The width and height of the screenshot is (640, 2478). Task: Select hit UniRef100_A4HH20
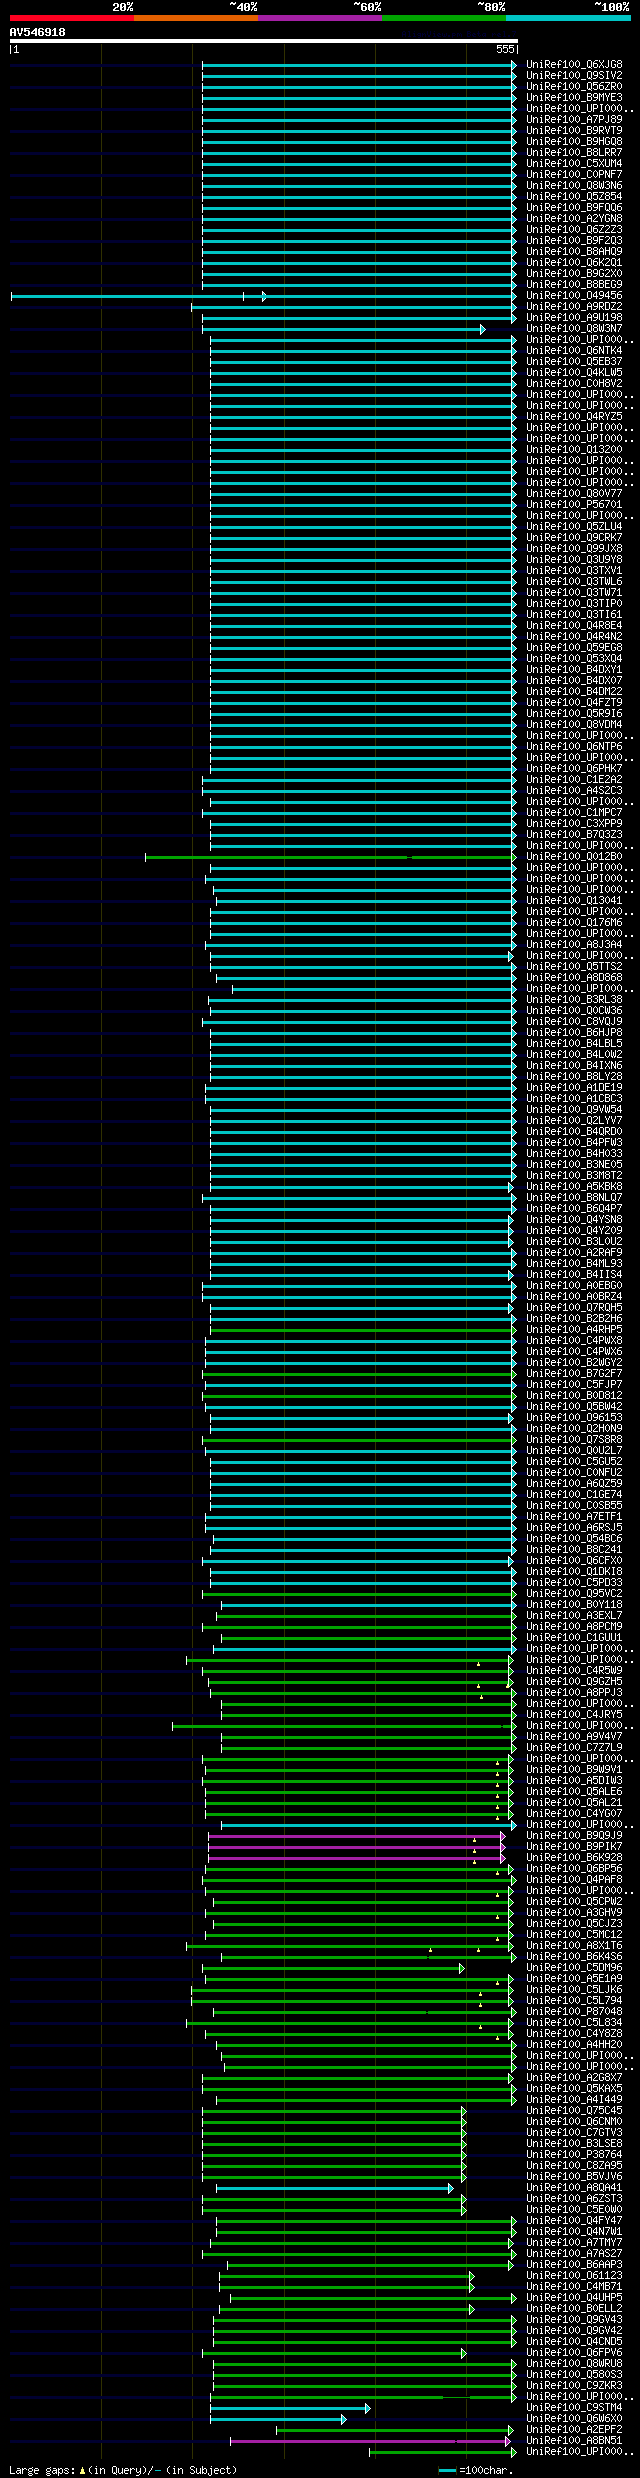(x=574, y=2044)
